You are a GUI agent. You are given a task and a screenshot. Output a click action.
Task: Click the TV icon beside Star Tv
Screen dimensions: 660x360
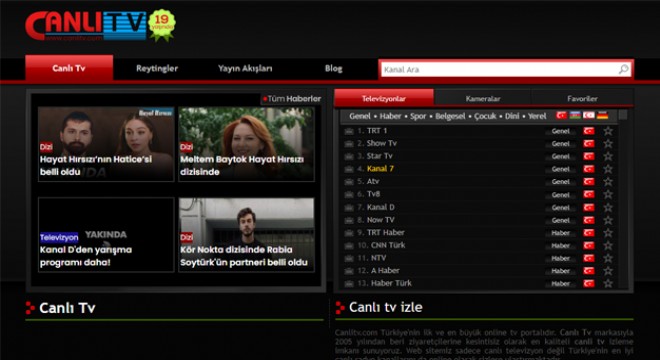tap(349, 157)
